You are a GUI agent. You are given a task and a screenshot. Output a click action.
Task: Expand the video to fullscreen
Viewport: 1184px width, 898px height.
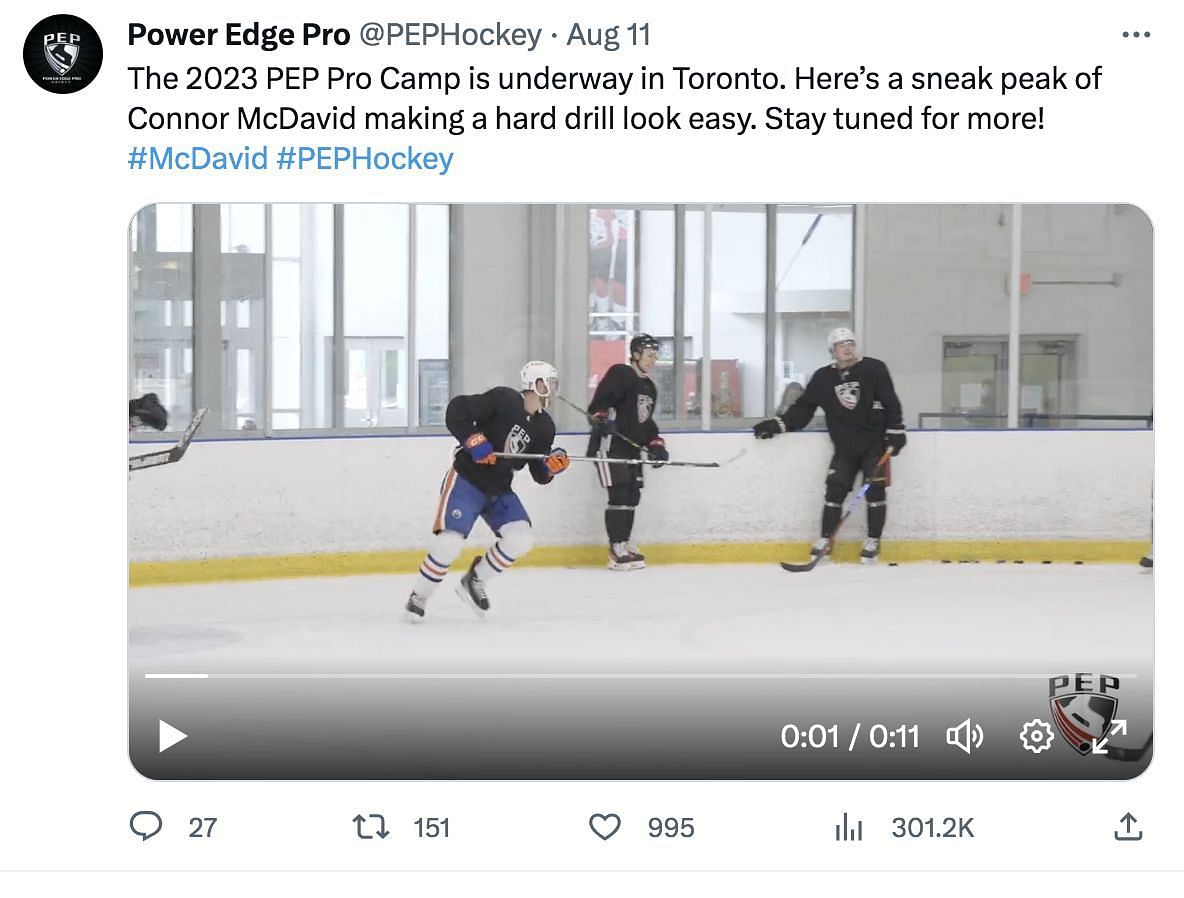click(1109, 737)
